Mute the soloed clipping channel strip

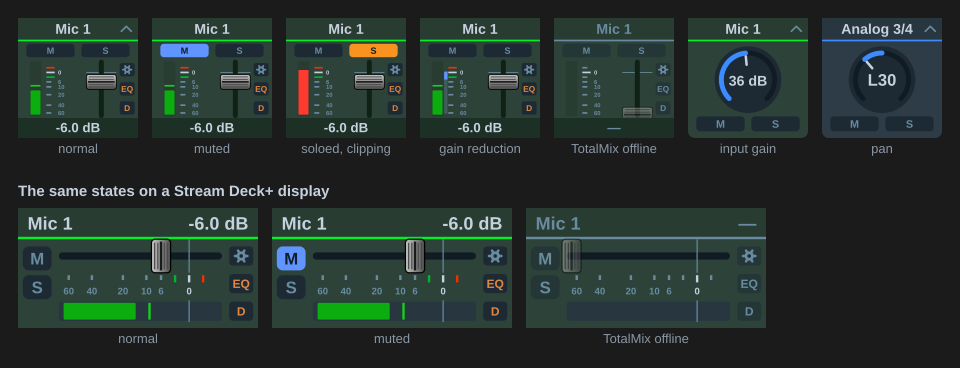(318, 50)
